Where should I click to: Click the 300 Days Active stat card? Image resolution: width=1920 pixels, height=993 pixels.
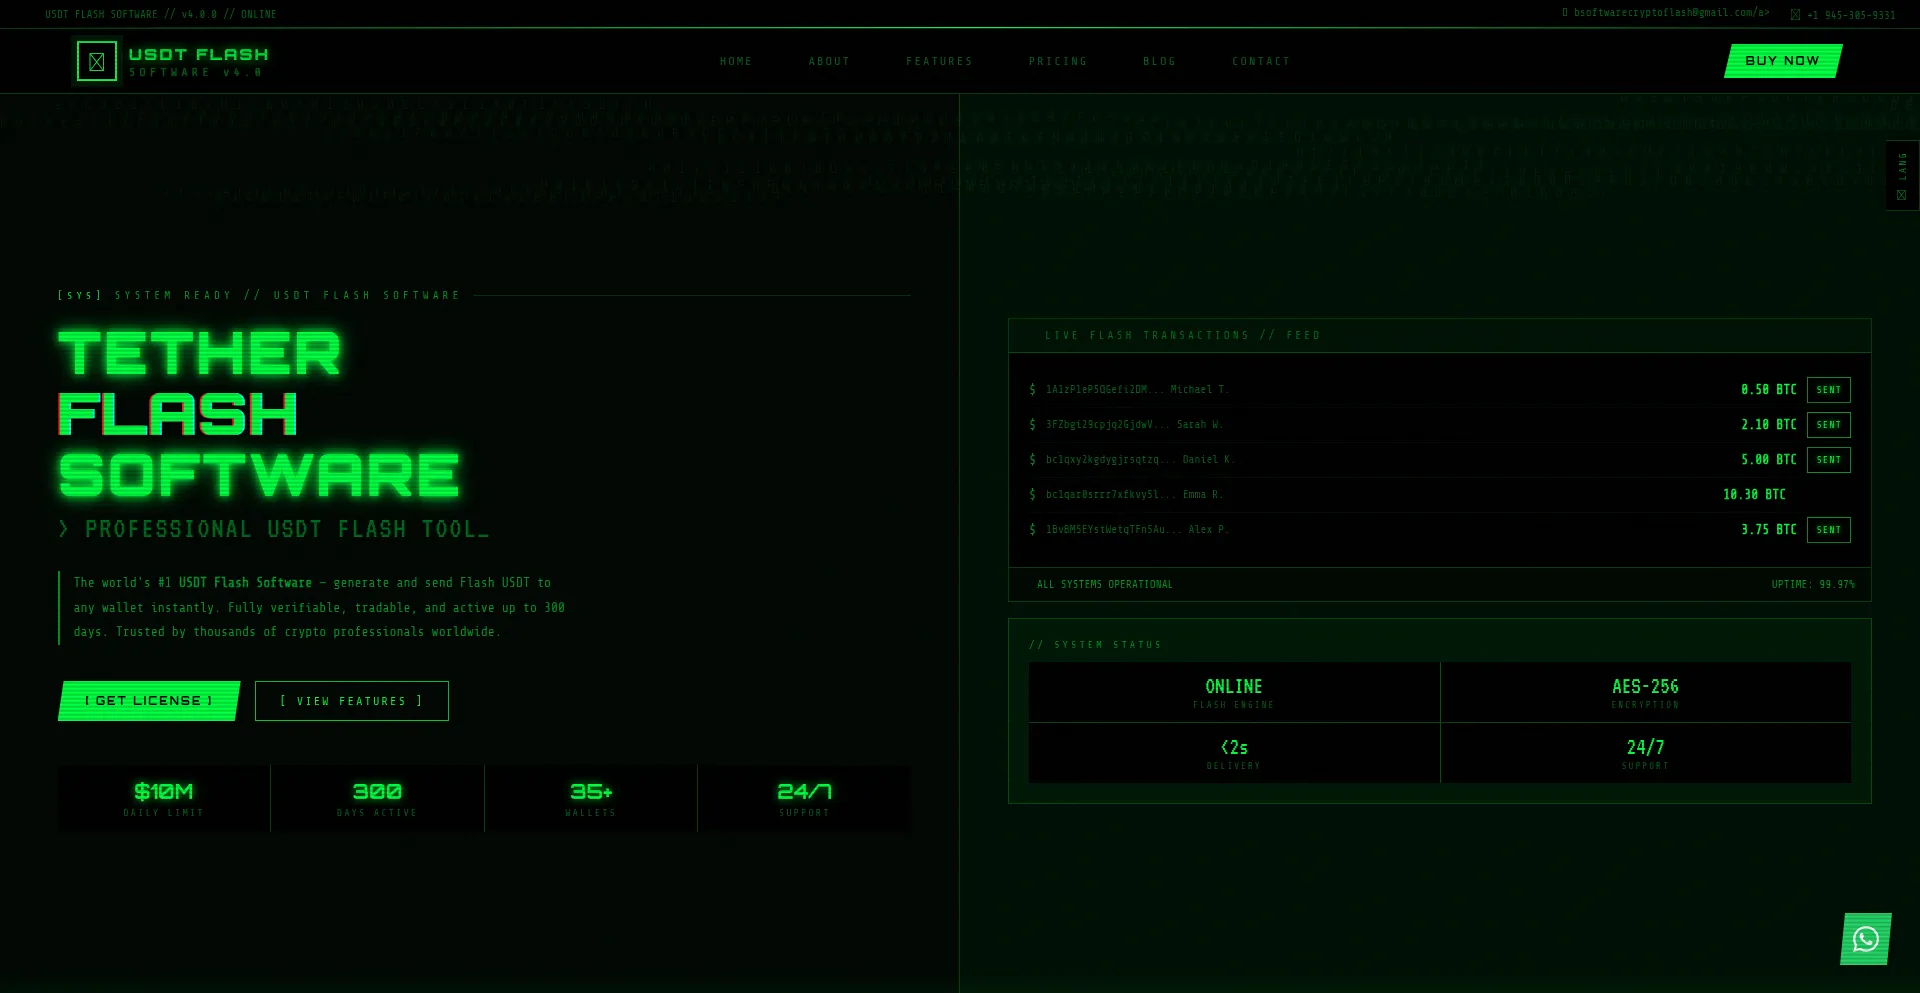click(x=377, y=799)
